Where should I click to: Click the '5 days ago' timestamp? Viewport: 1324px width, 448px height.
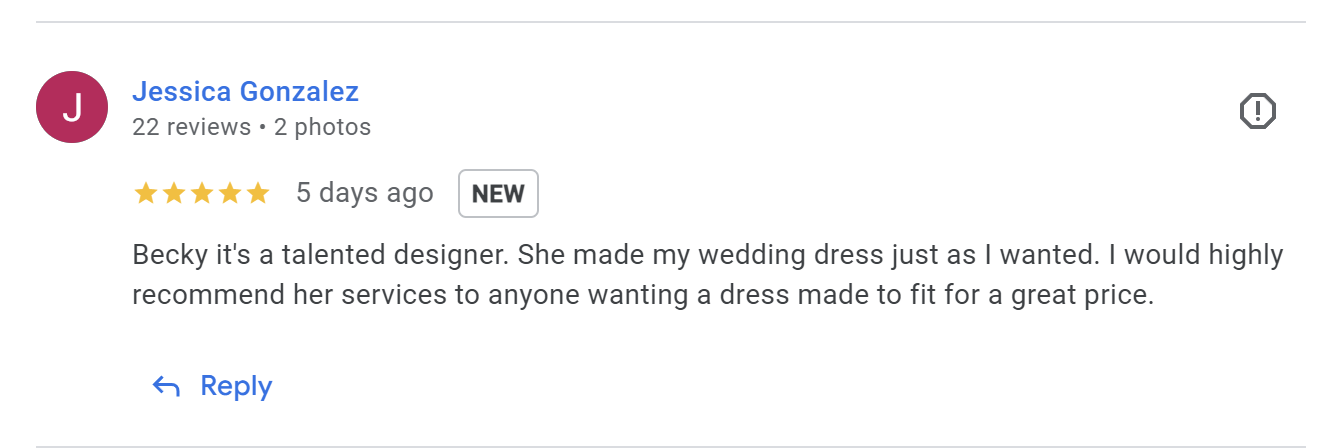coord(365,193)
